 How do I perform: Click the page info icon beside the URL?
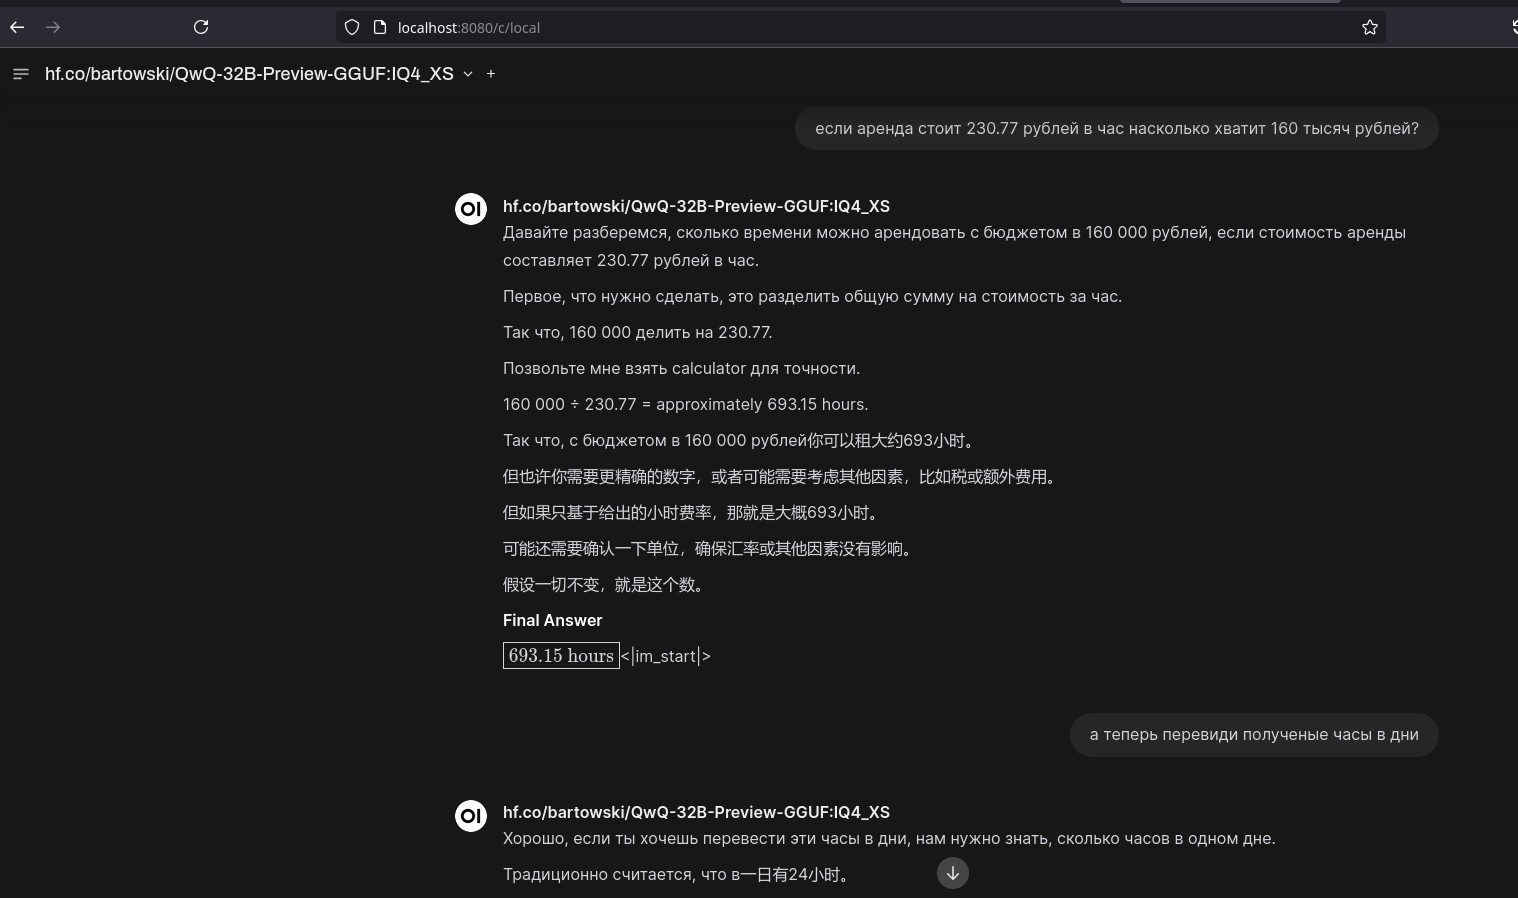pyautogui.click(x=380, y=28)
